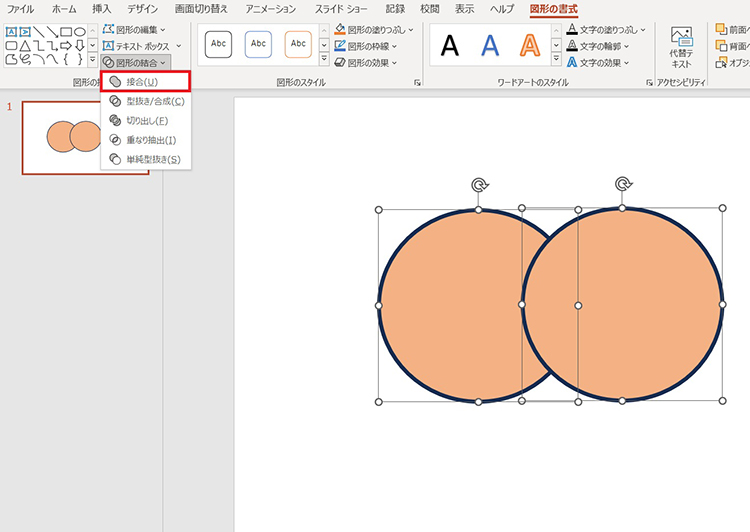750x532 pixels.
Task: Pick the oval shape in shapes gallery
Action: click(80, 31)
